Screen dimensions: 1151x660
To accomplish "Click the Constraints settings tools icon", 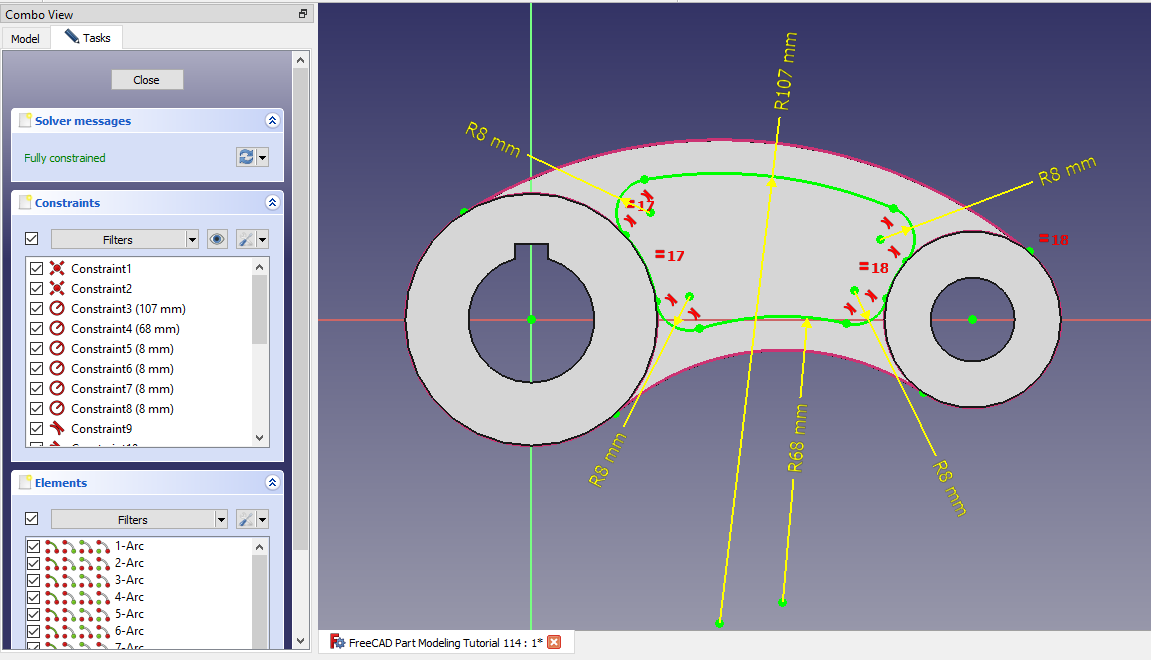I will click(x=245, y=239).
